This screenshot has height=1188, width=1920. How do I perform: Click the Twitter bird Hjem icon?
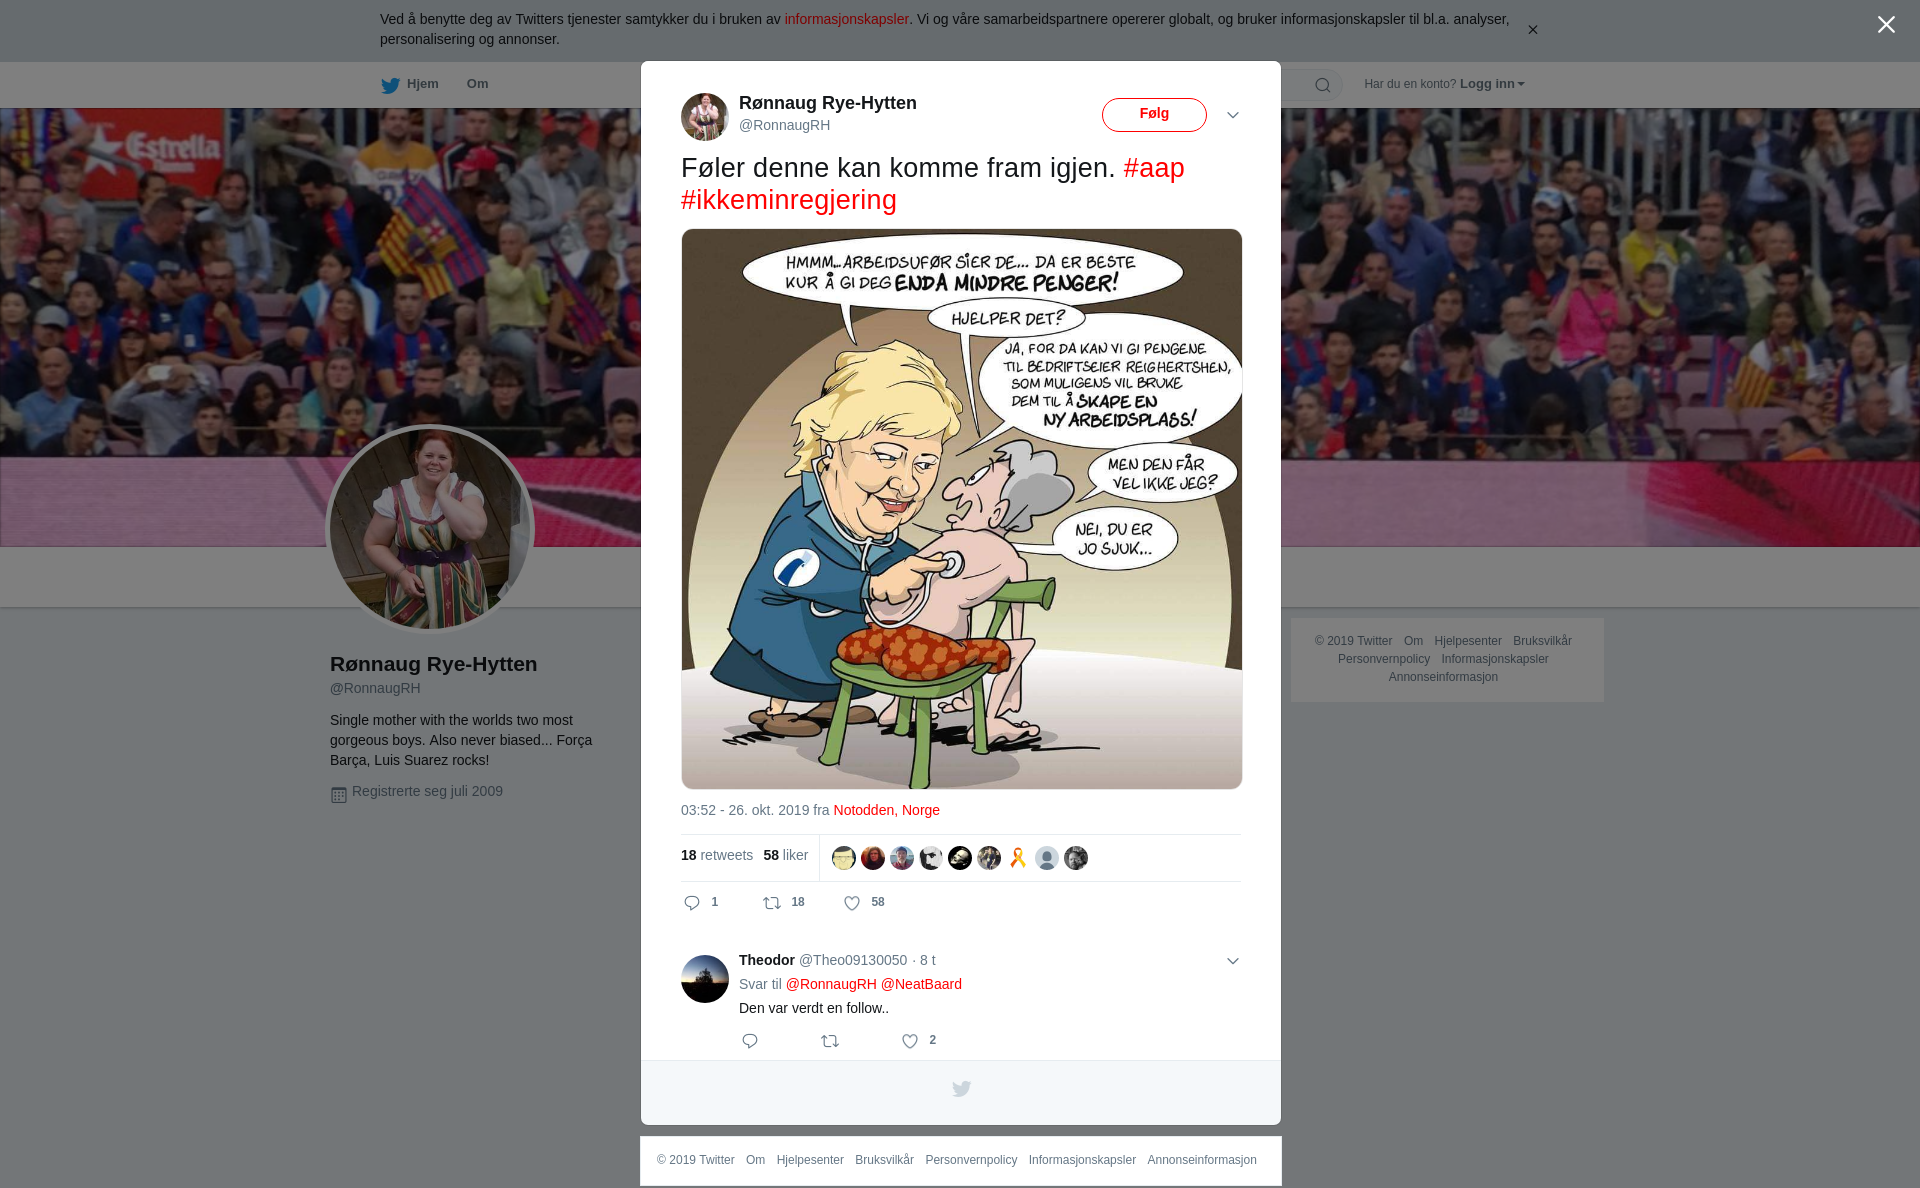pos(390,85)
